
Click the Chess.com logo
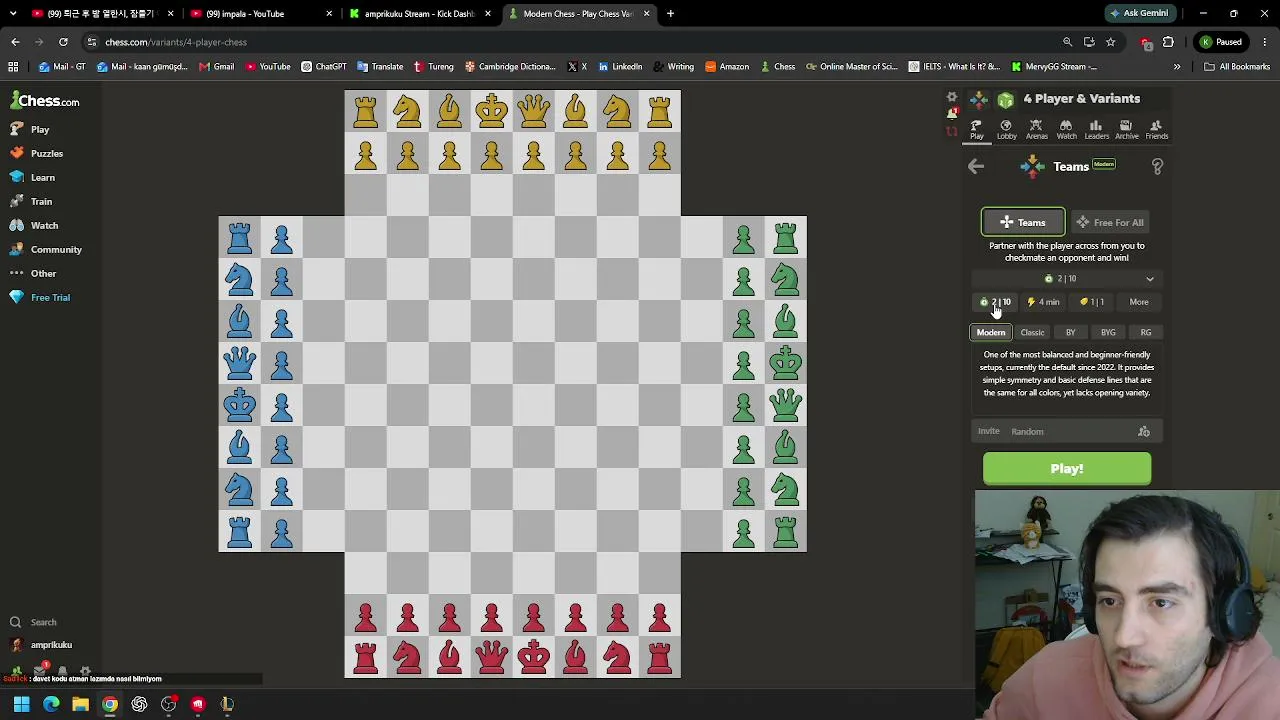(45, 101)
